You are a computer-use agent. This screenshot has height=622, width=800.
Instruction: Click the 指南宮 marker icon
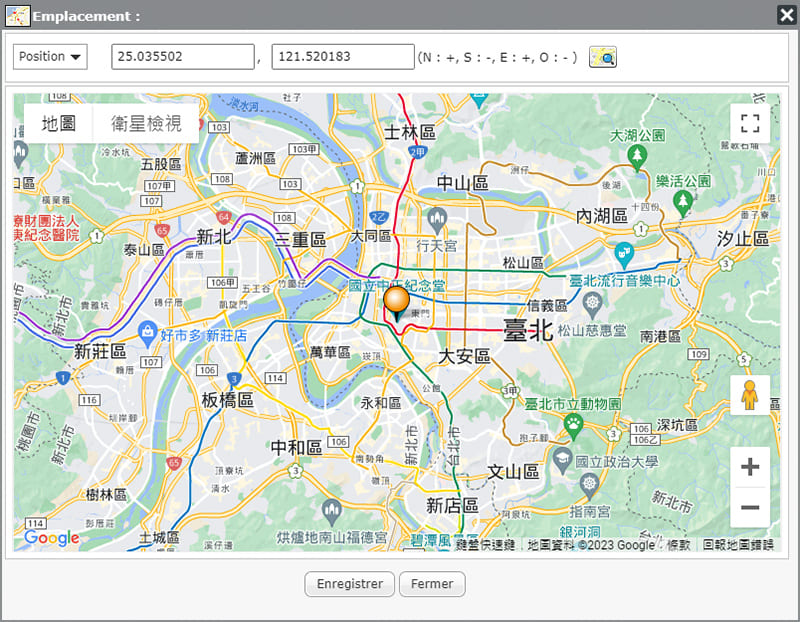click(589, 485)
